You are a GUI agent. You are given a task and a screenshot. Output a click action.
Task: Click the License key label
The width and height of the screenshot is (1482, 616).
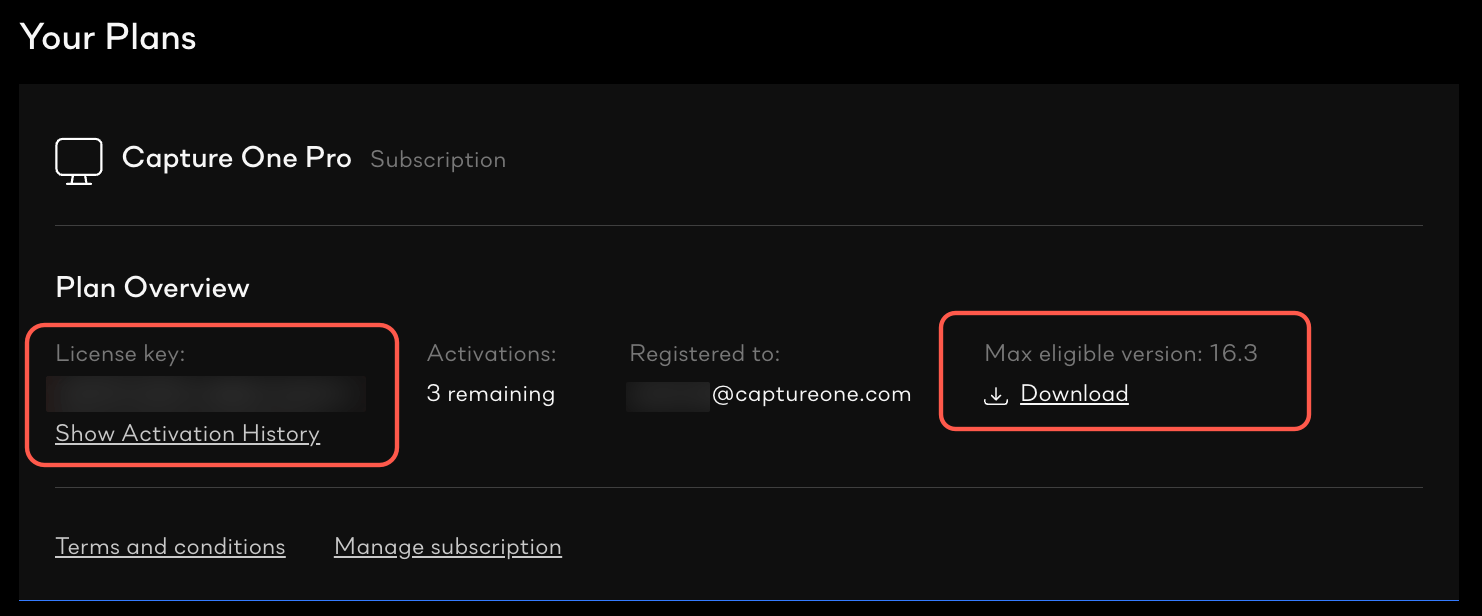coord(120,353)
